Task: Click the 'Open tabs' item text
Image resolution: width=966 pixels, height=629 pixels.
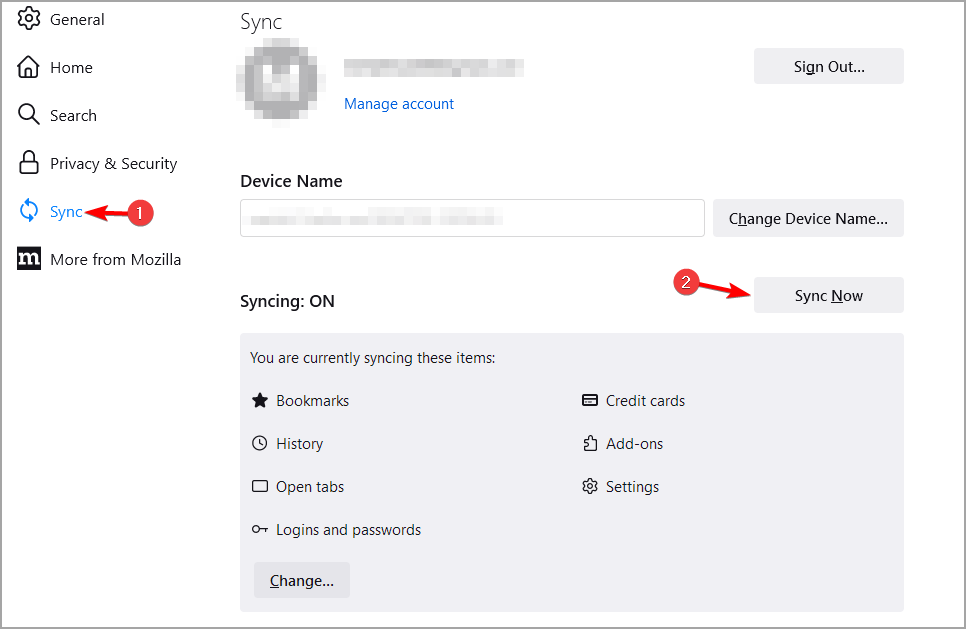Action: tap(310, 487)
